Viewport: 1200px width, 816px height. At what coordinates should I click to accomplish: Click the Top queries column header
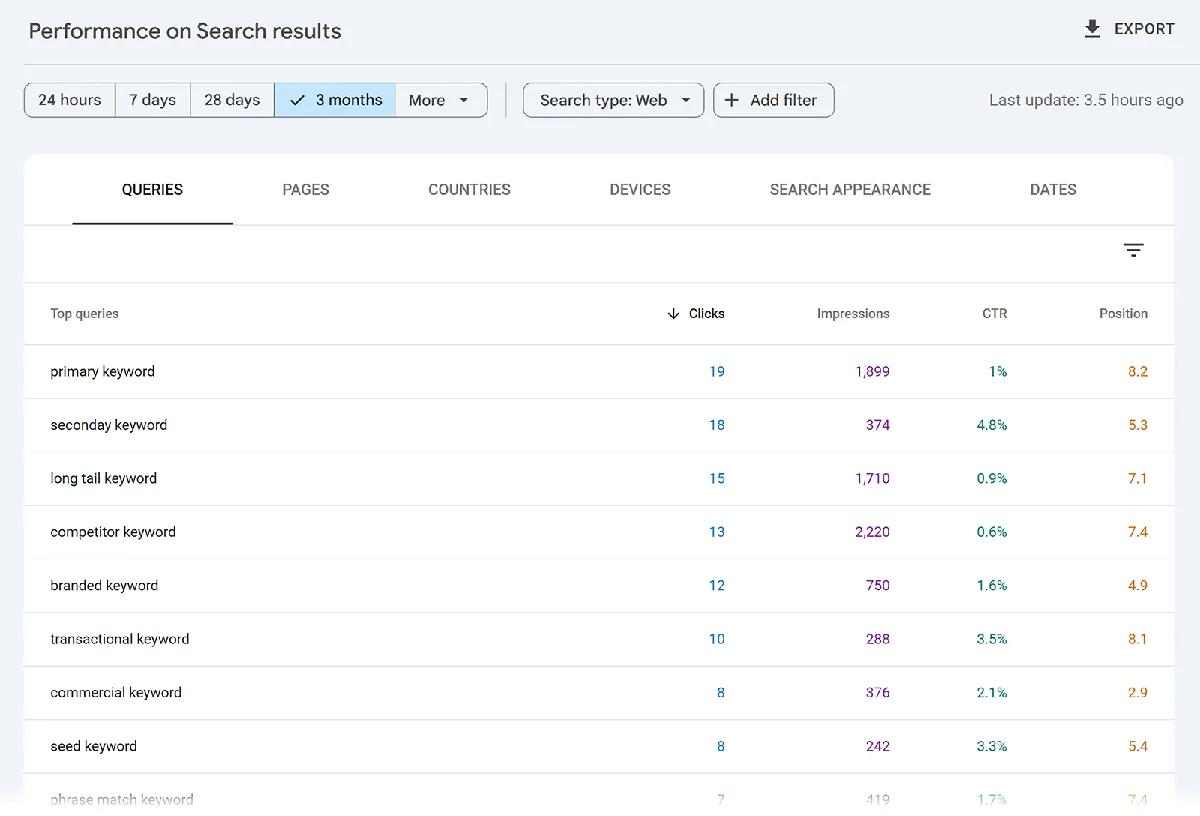[85, 314]
